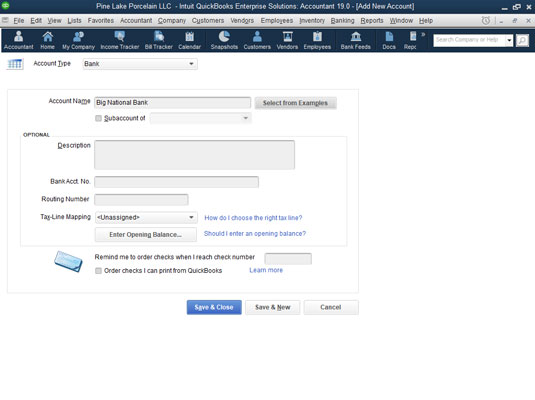
Task: Click Save & New button
Action: point(273,307)
